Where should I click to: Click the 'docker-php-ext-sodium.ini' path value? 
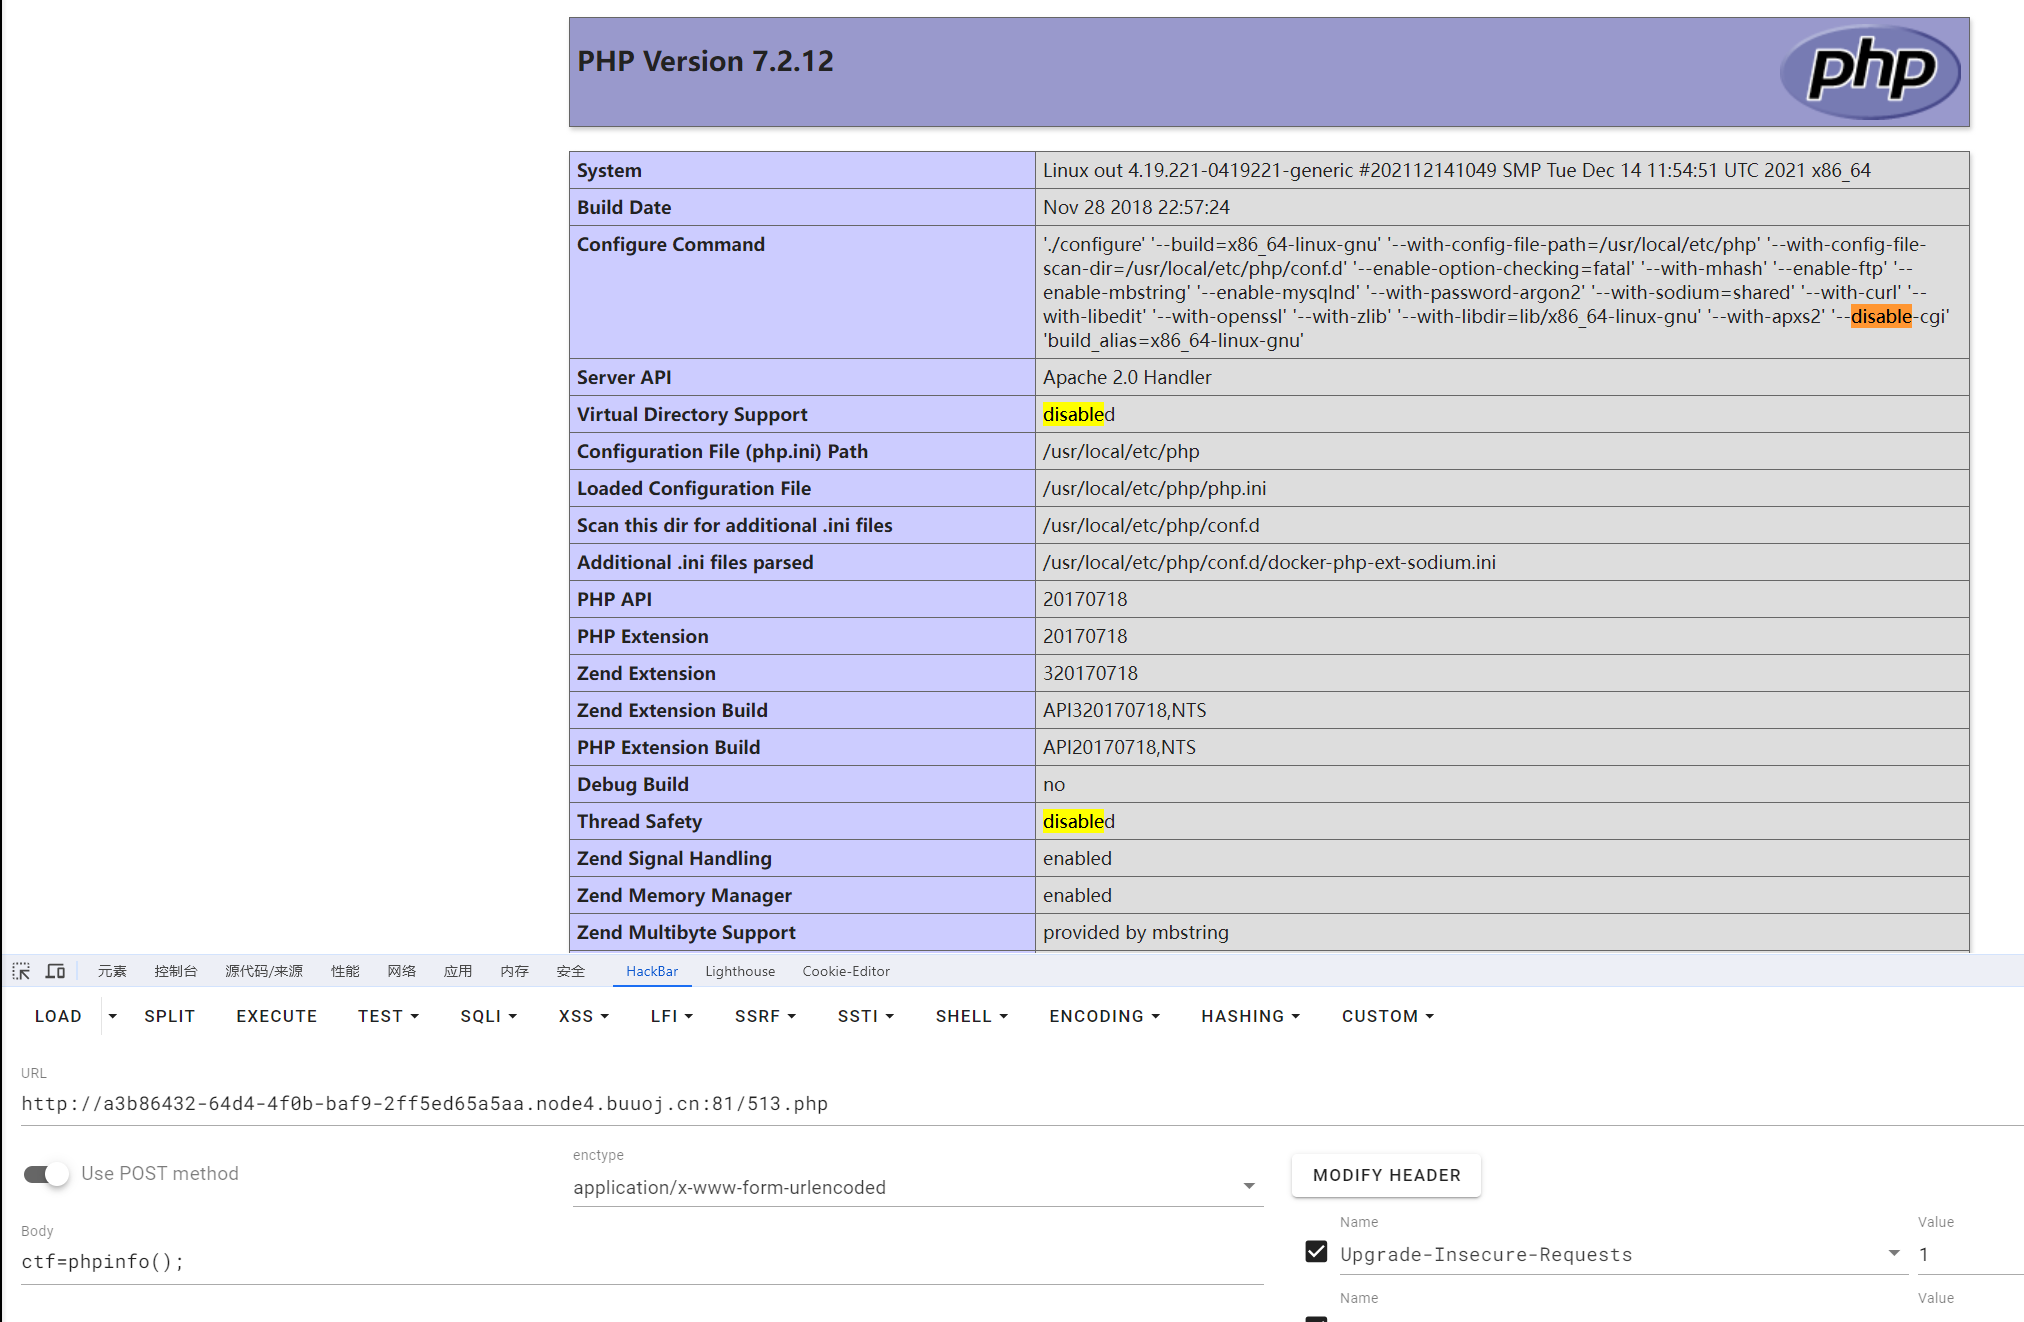pos(1269,562)
